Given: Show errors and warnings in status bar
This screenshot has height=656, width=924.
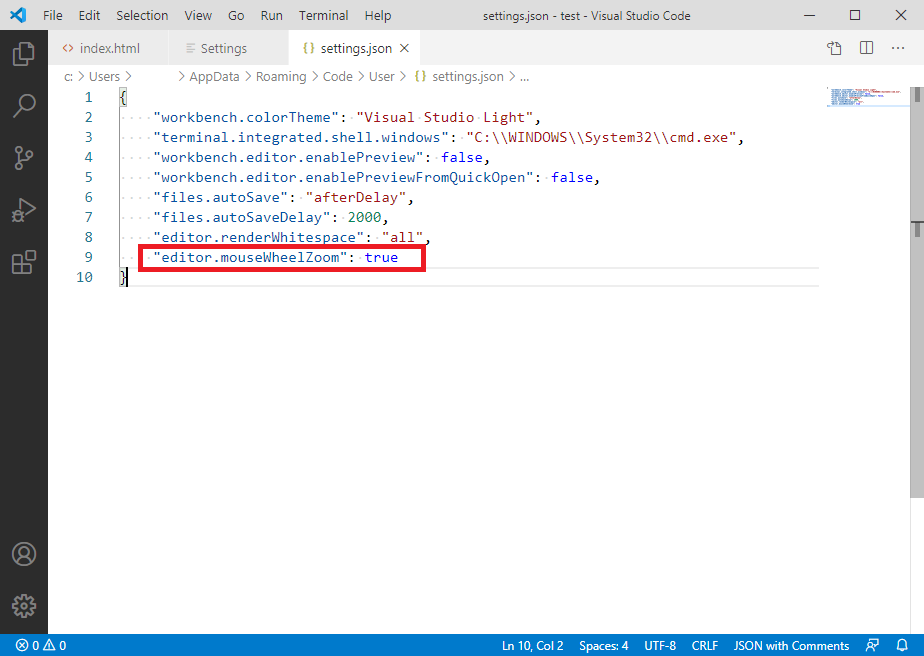Looking at the screenshot, I should [41, 645].
